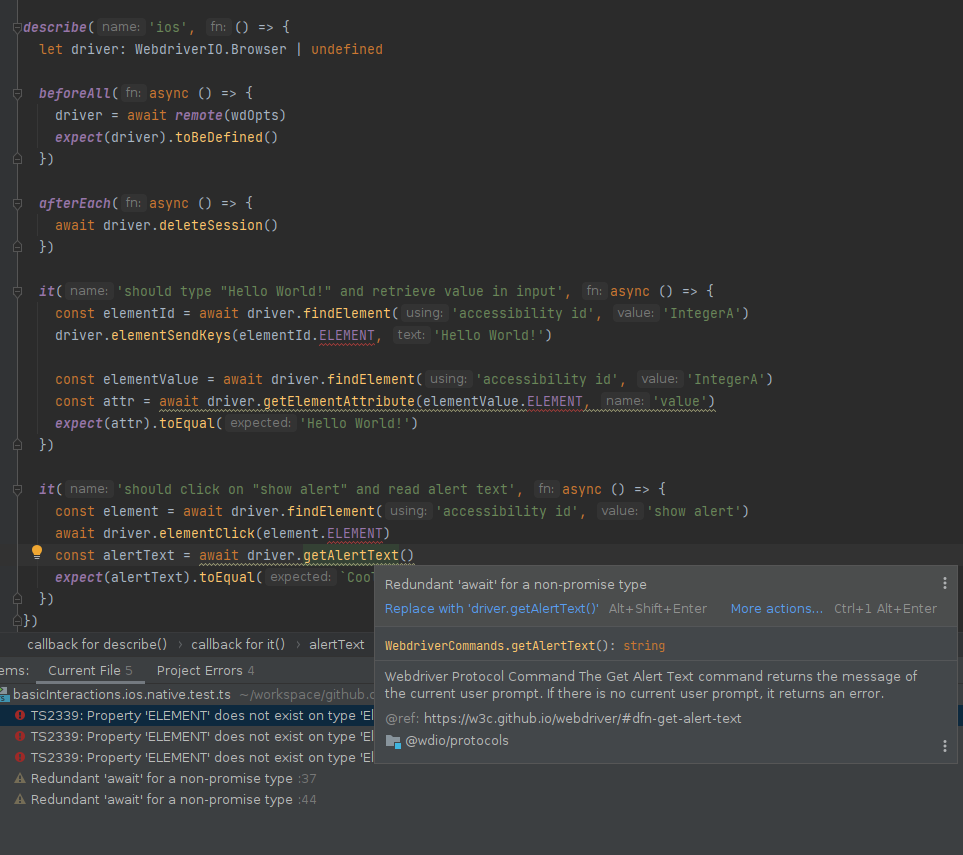This screenshot has height=855, width=963.
Task: Click fold end marker closing the second it block
Action: point(17,599)
